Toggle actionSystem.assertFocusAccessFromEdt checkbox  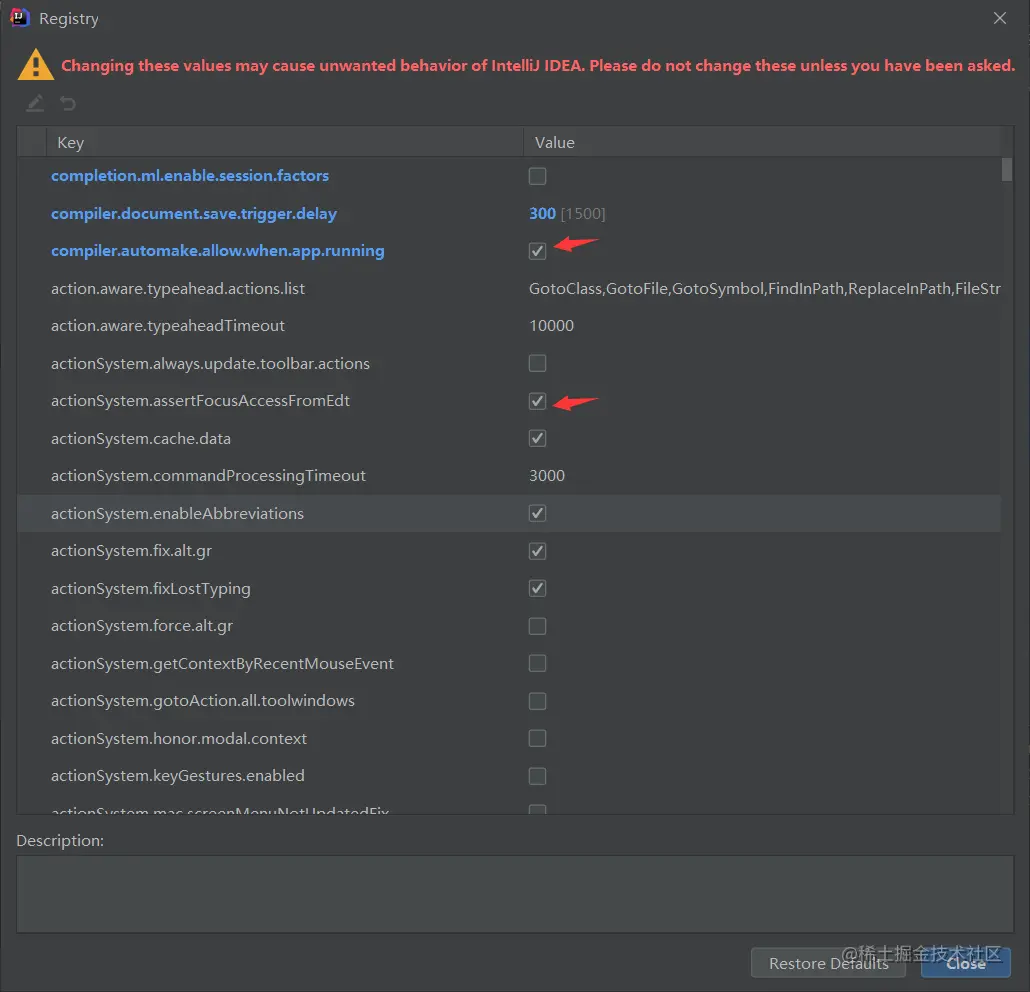[537, 401]
